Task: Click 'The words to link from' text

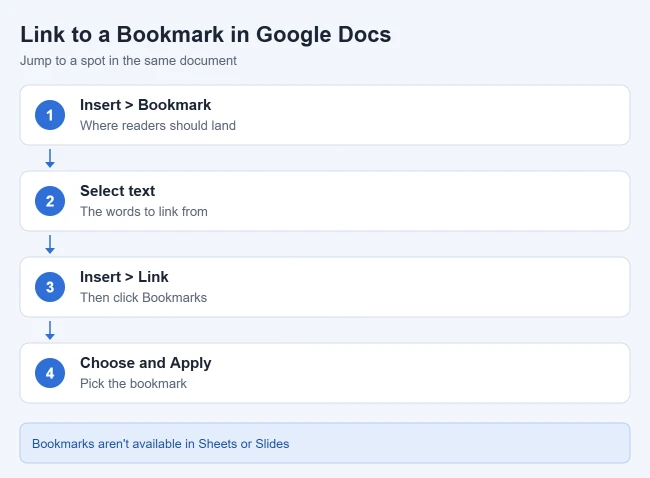Action: pyautogui.click(x=144, y=212)
